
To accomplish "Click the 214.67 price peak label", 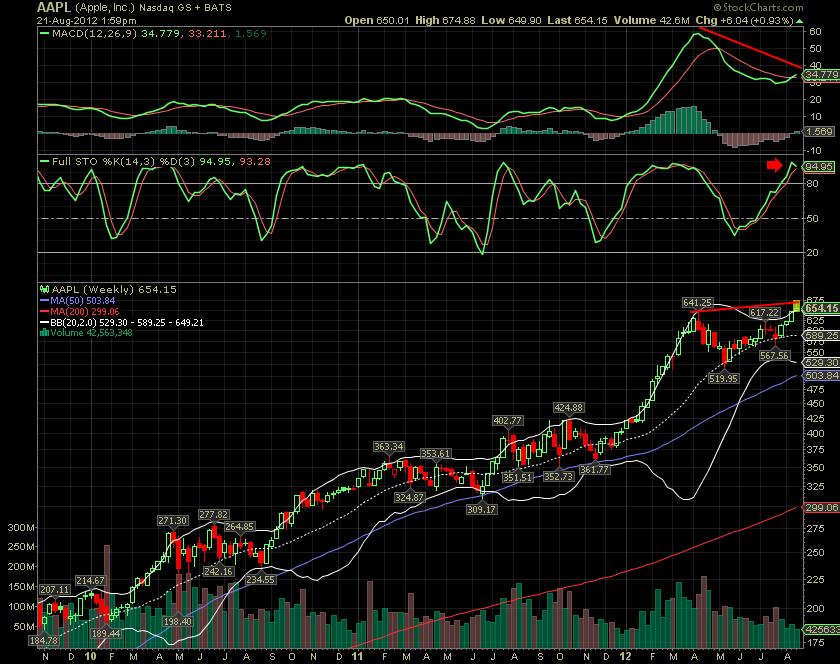I will coord(91,580).
